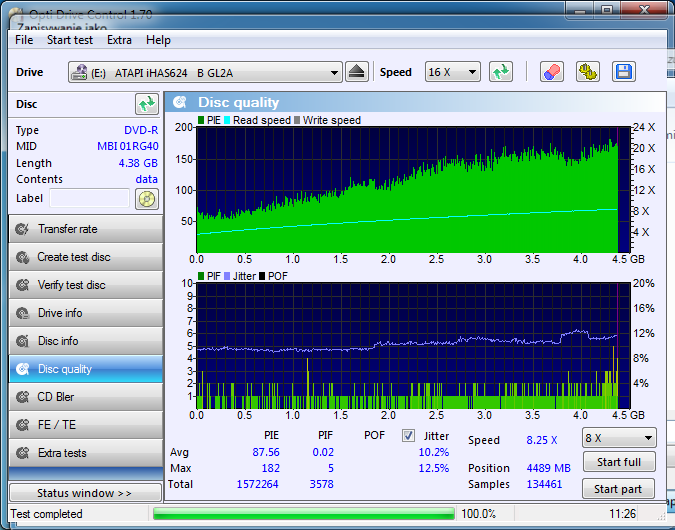Click the PIE total value 1572264
The image size is (675, 530).
[x=257, y=484]
